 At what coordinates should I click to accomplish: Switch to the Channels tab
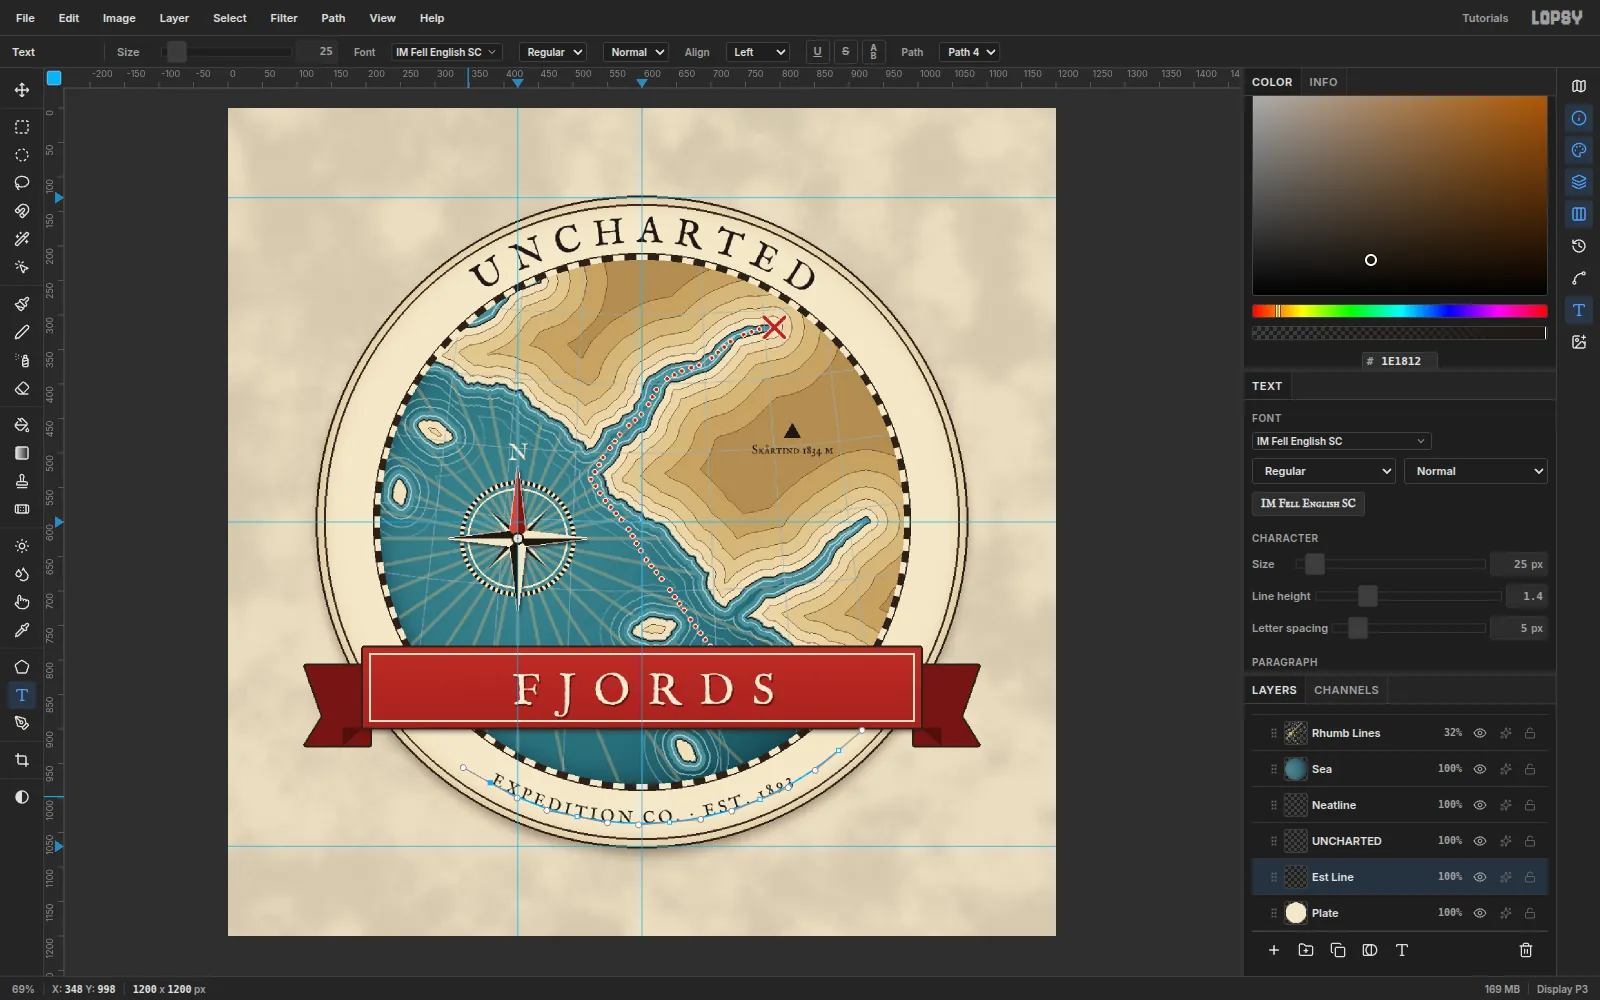(x=1346, y=690)
